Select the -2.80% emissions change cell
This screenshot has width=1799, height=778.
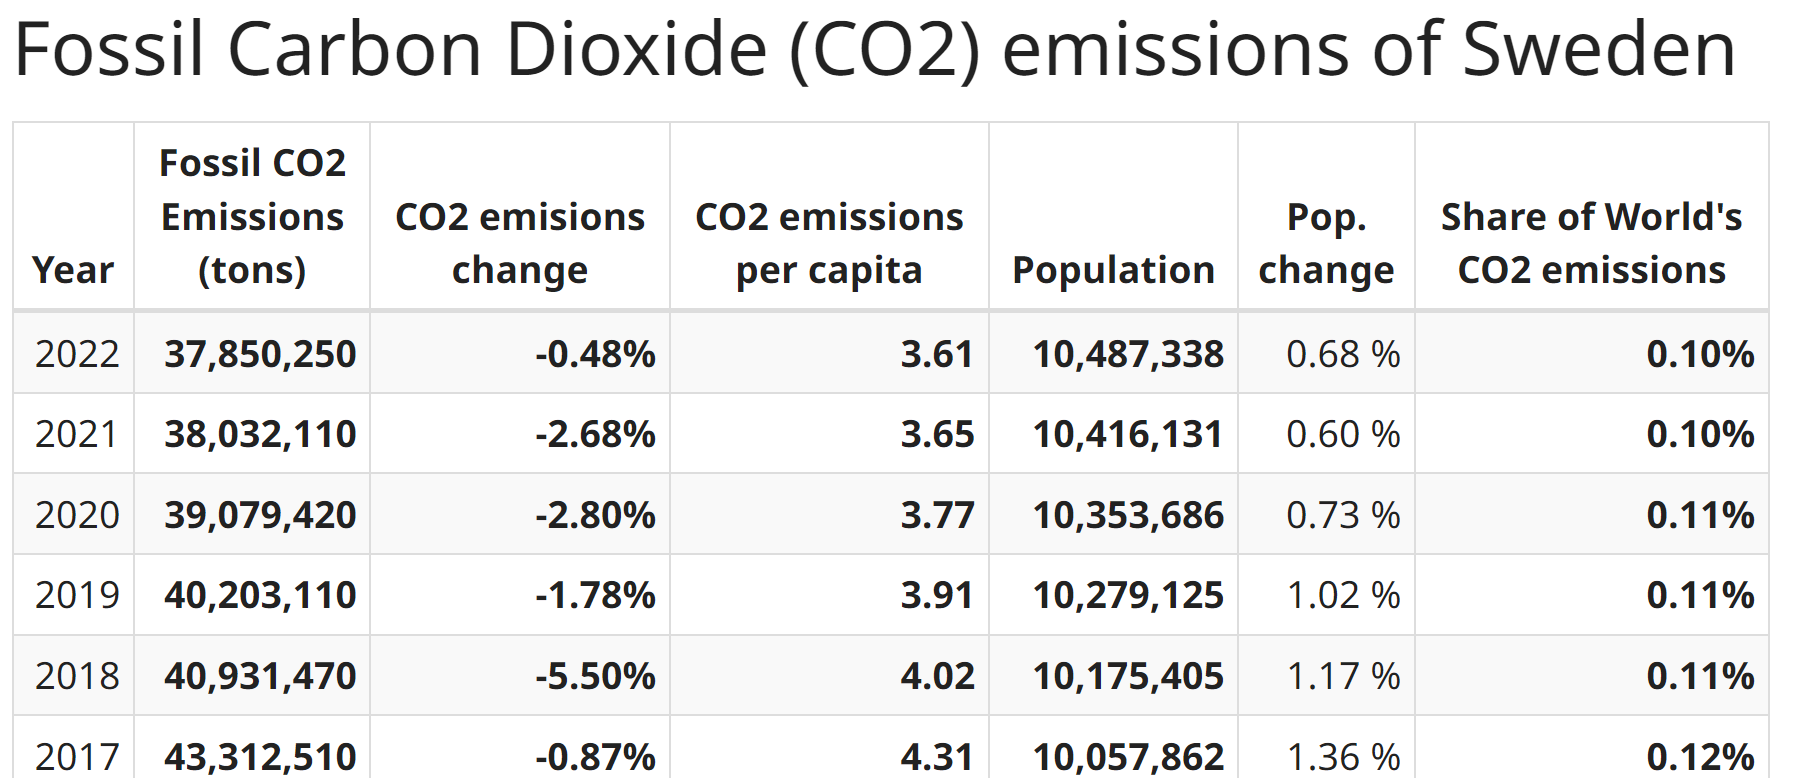(595, 515)
